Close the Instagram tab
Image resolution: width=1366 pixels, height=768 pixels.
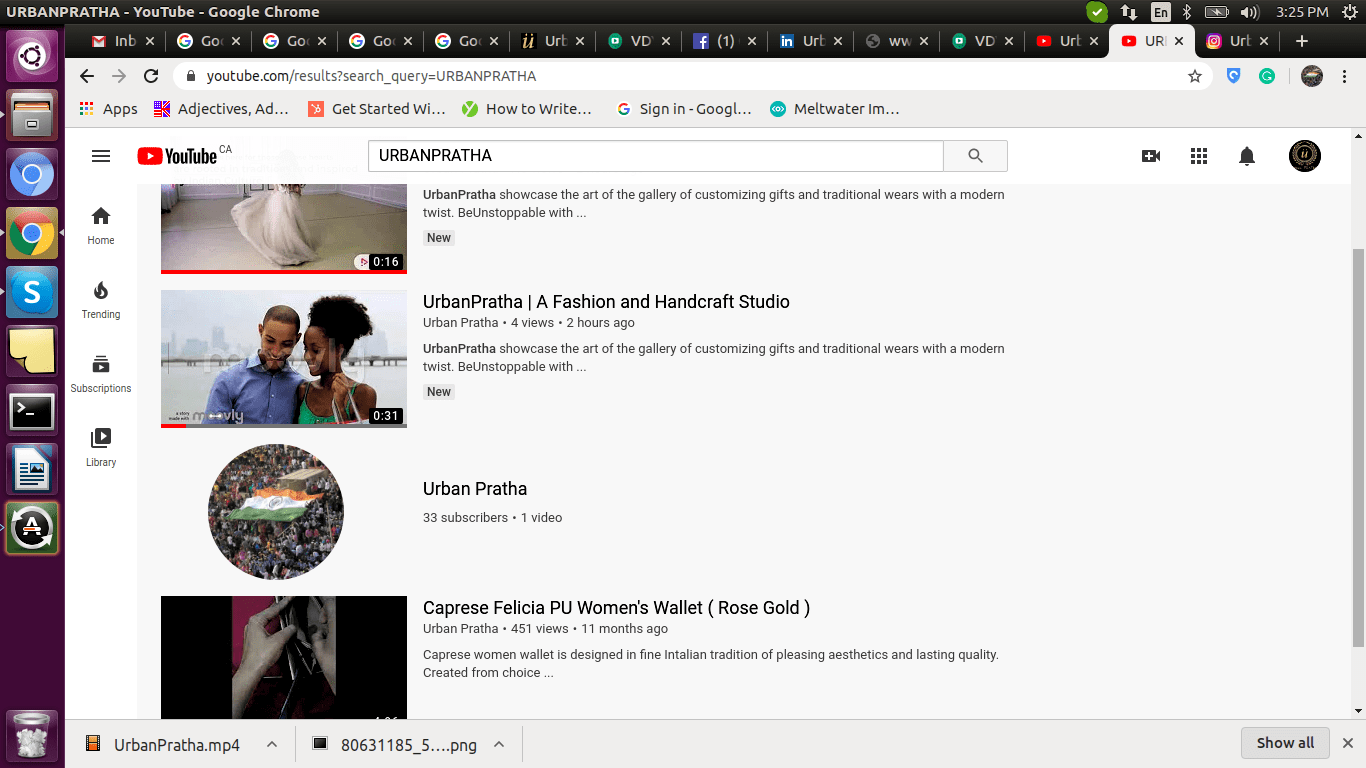pyautogui.click(x=1265, y=41)
